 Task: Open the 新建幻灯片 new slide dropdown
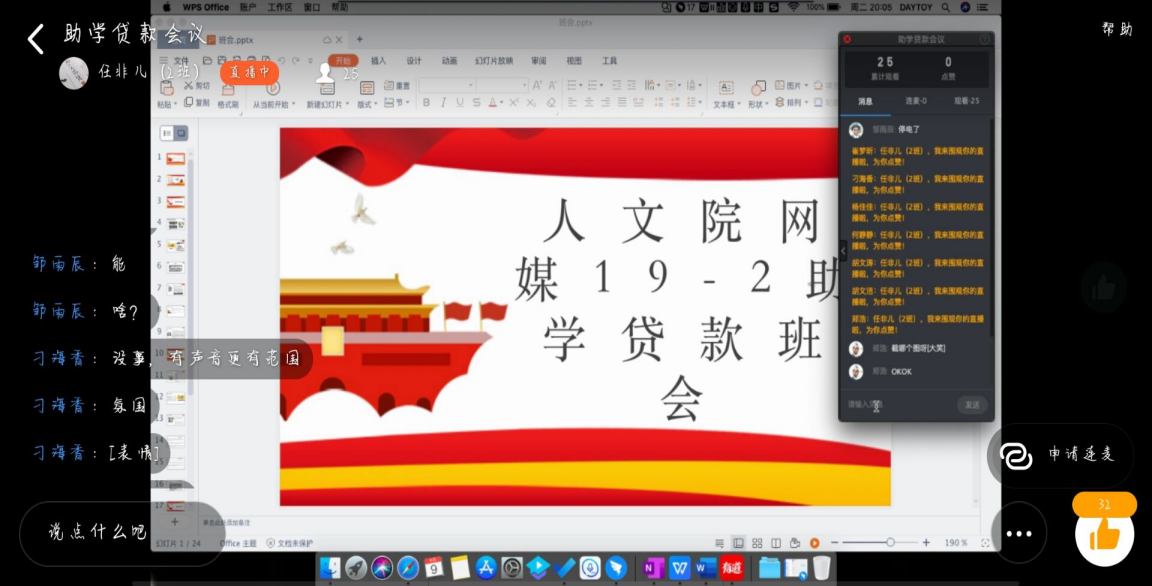tap(327, 104)
